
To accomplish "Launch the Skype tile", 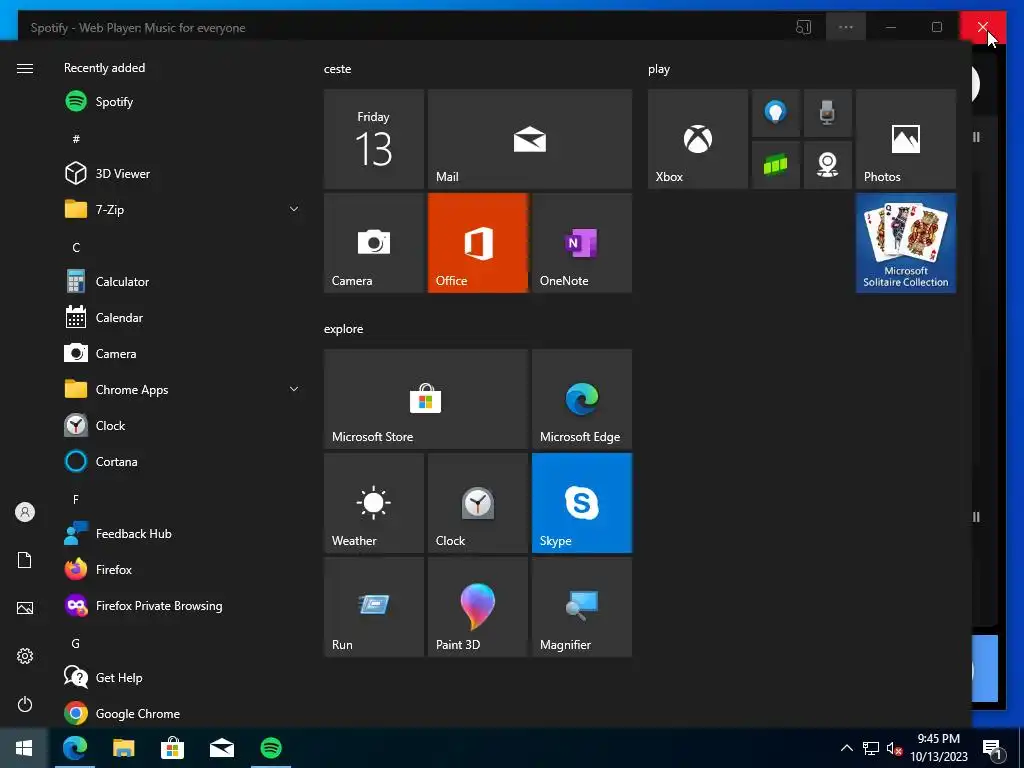I will 582,503.
